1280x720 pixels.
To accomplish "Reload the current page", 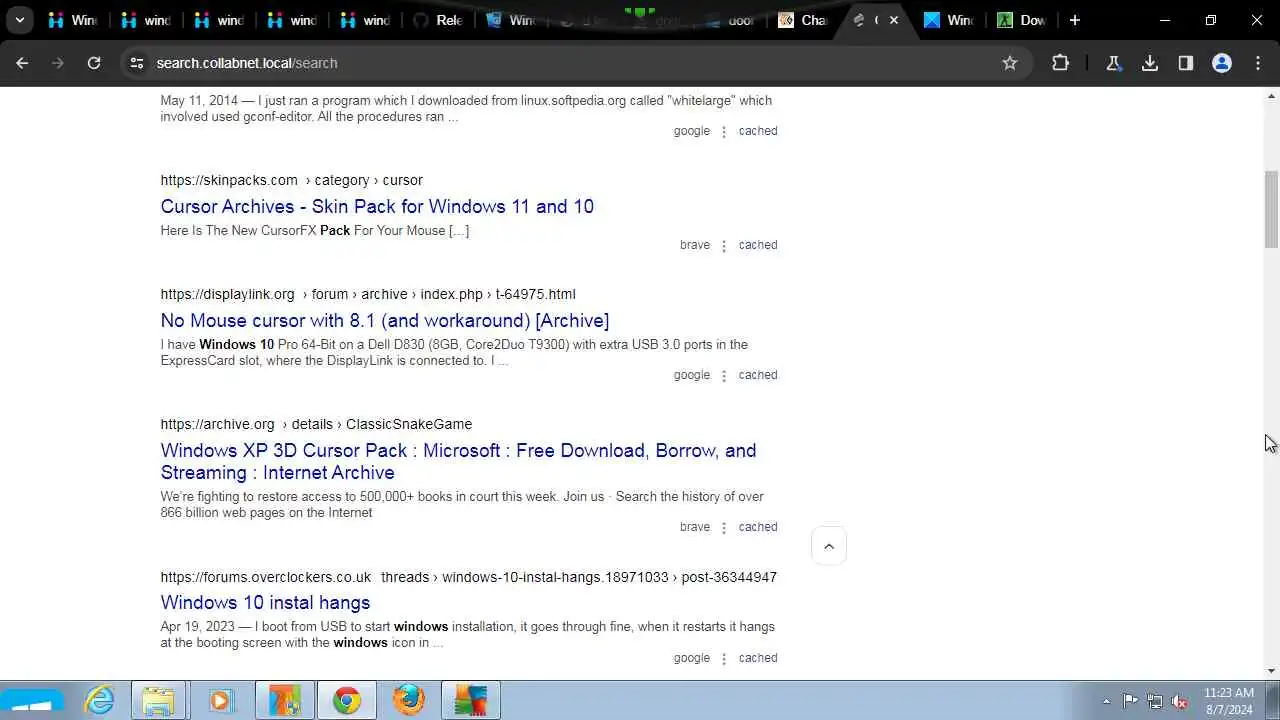I will click(94, 63).
